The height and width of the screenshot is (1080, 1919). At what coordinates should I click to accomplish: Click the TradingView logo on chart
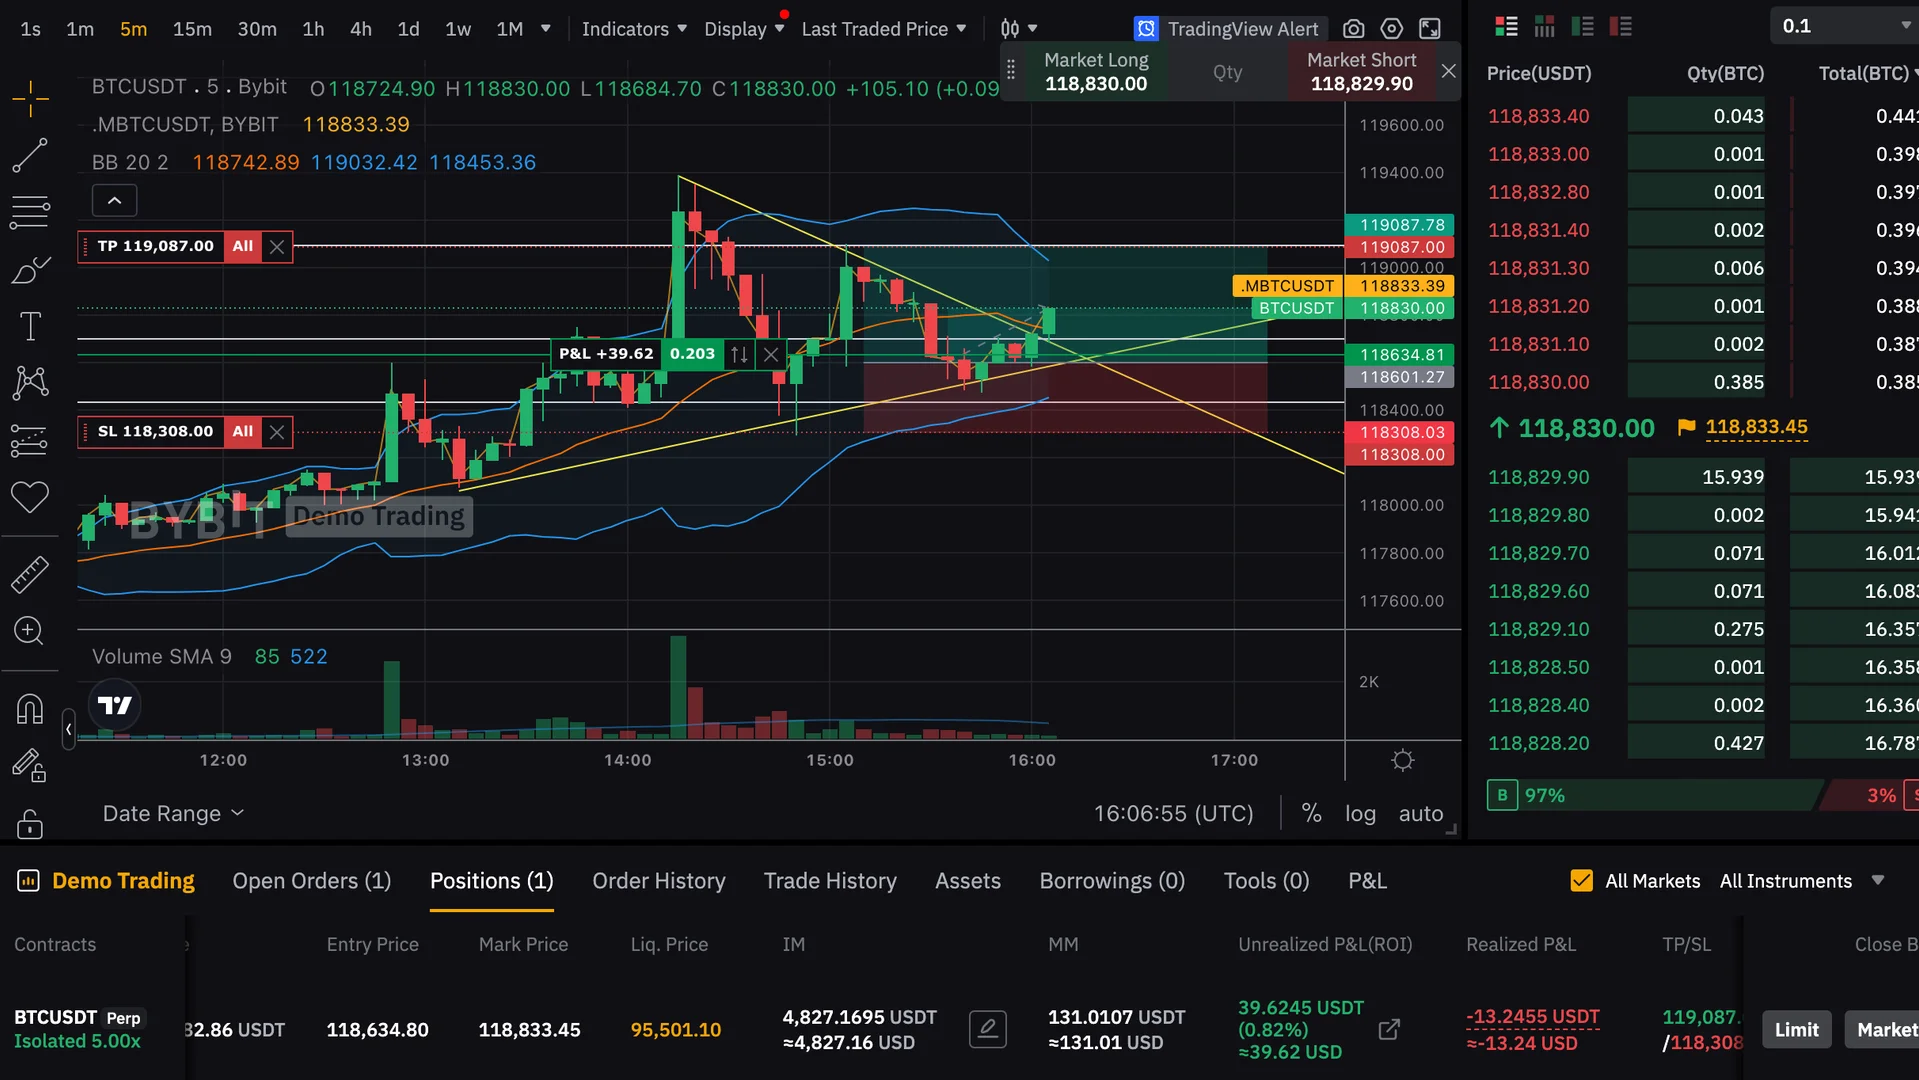[115, 706]
